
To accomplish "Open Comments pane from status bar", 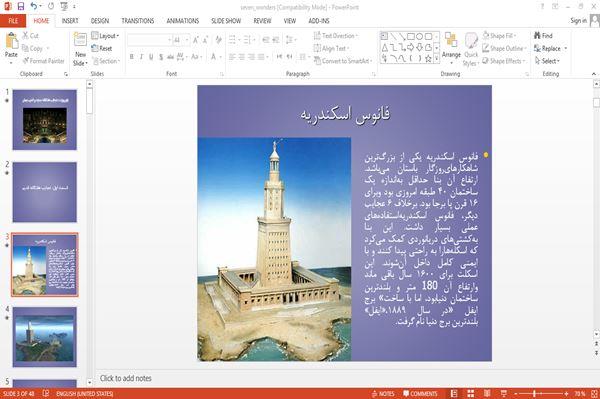I will click(420, 394).
